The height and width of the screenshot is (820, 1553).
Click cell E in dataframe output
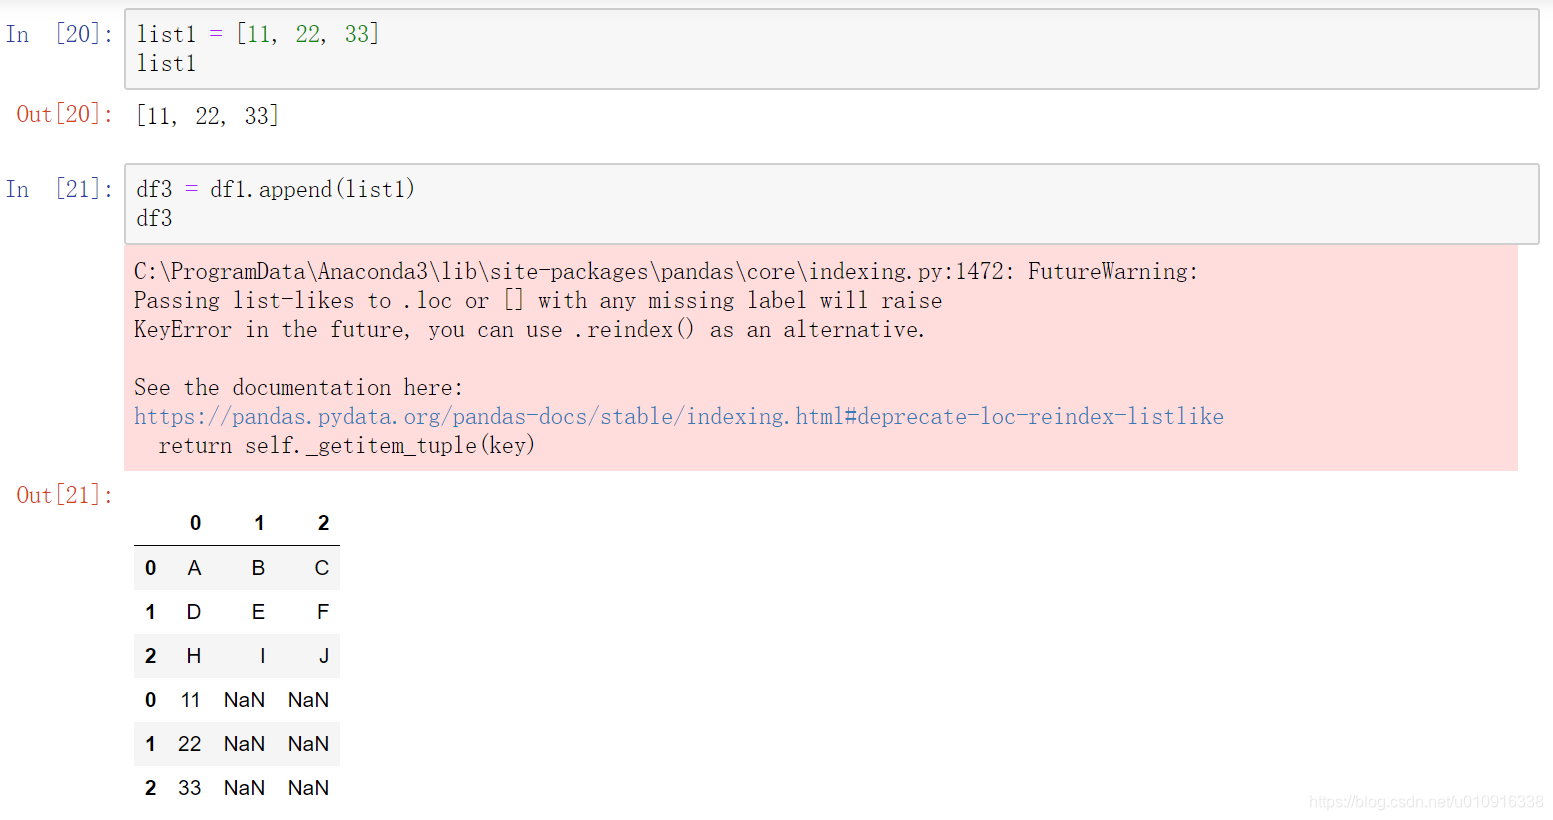(258, 612)
